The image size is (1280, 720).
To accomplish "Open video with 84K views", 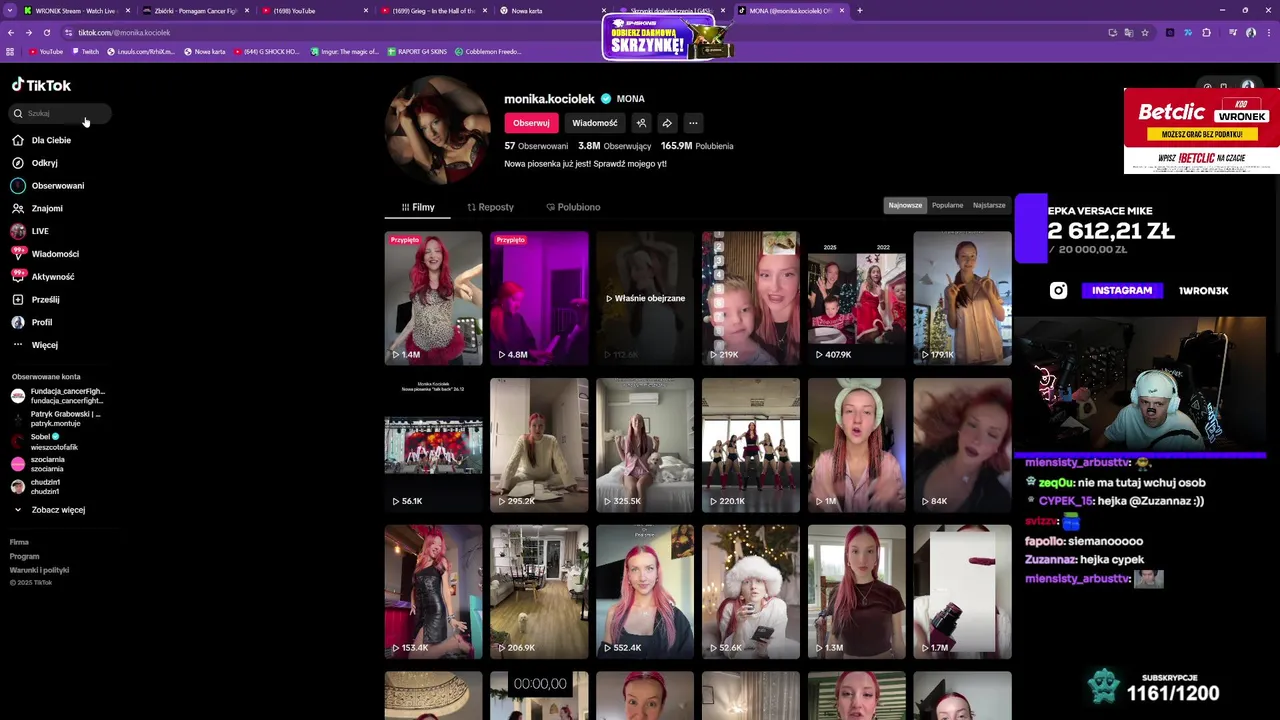I will click(x=962, y=445).
